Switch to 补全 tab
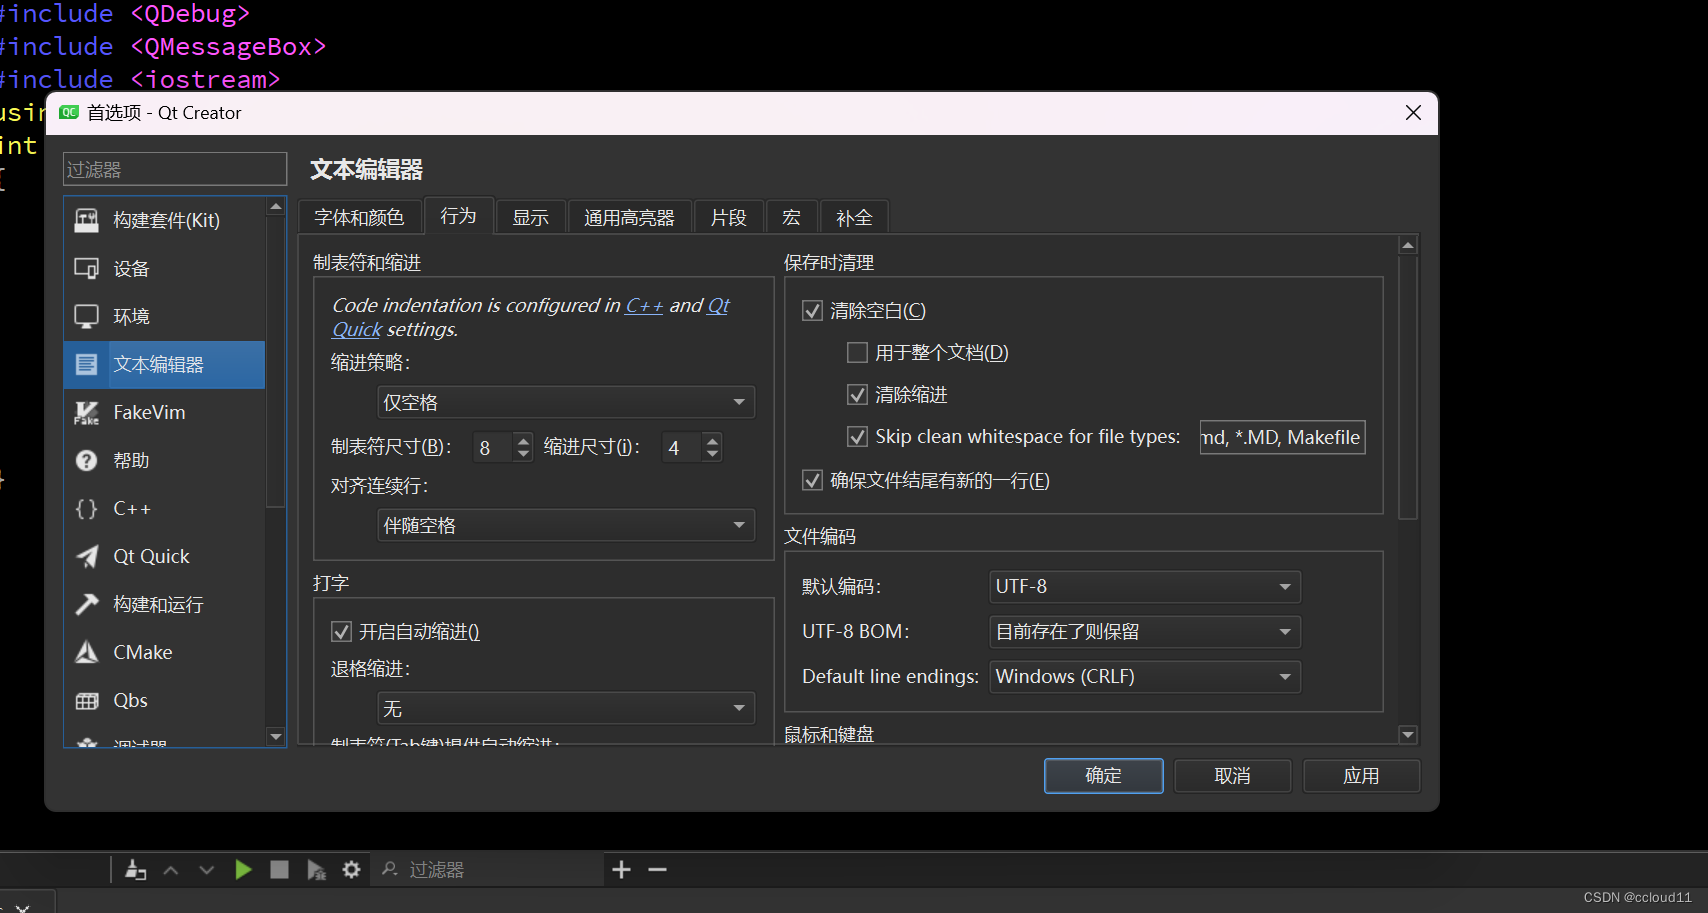The height and width of the screenshot is (913, 1708). (855, 218)
